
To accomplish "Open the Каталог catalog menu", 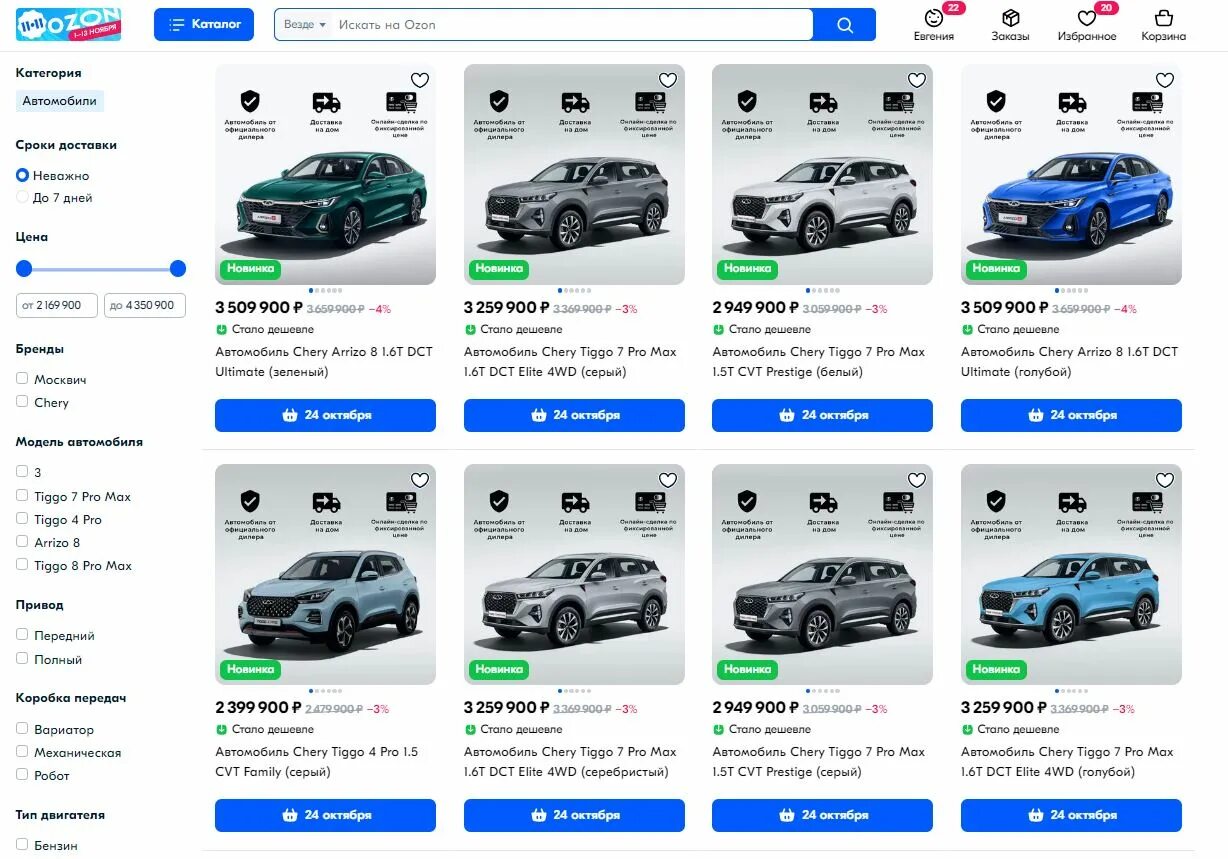I will click(x=204, y=25).
